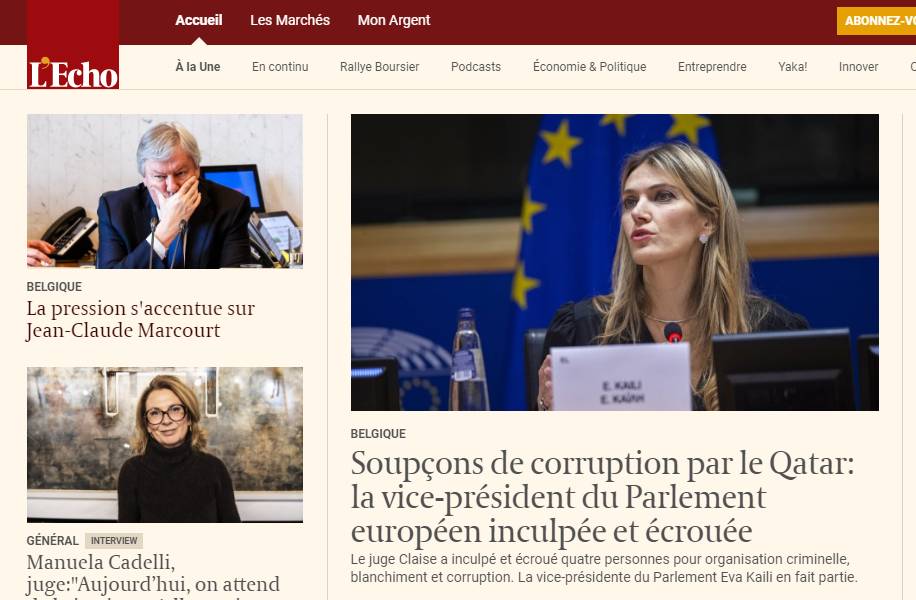Image resolution: width=916 pixels, height=600 pixels.
Task: Open the Entreprendre section
Action: click(x=712, y=67)
